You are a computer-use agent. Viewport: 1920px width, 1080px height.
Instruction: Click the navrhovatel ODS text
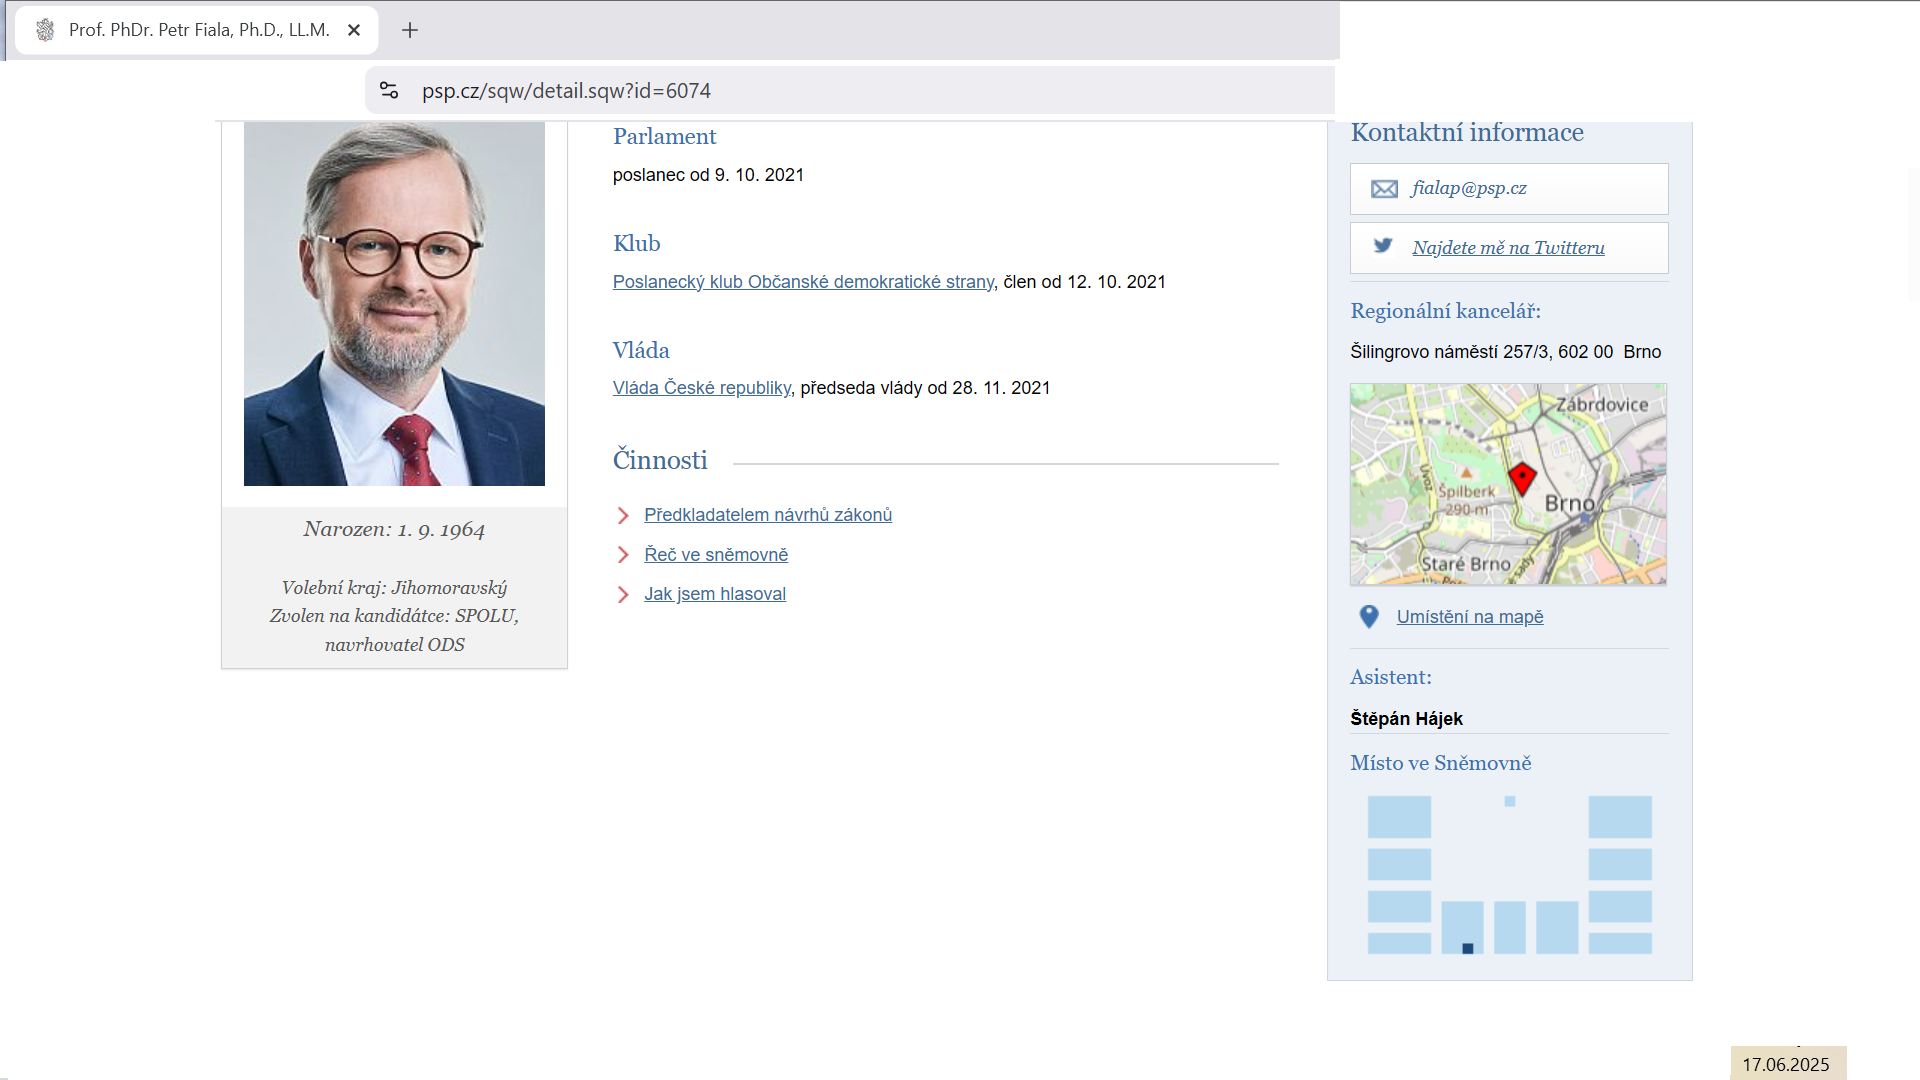(x=394, y=645)
